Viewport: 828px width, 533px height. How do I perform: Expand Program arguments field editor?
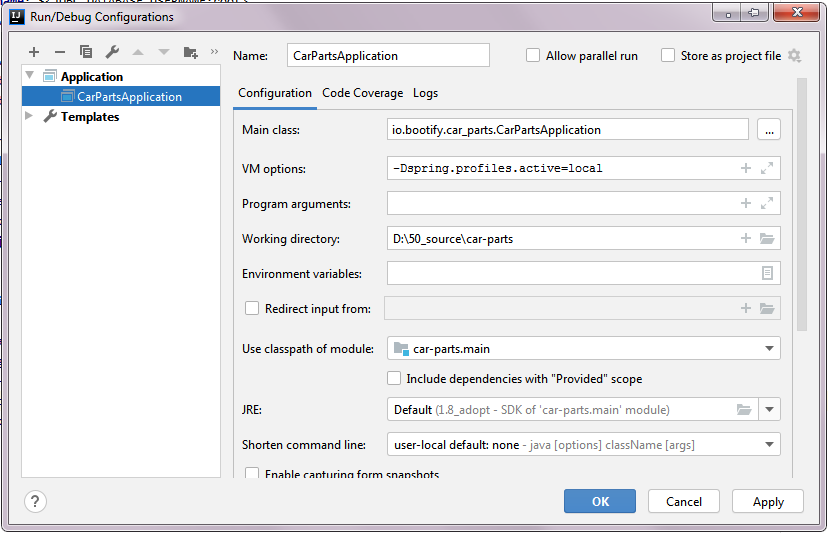[767, 203]
